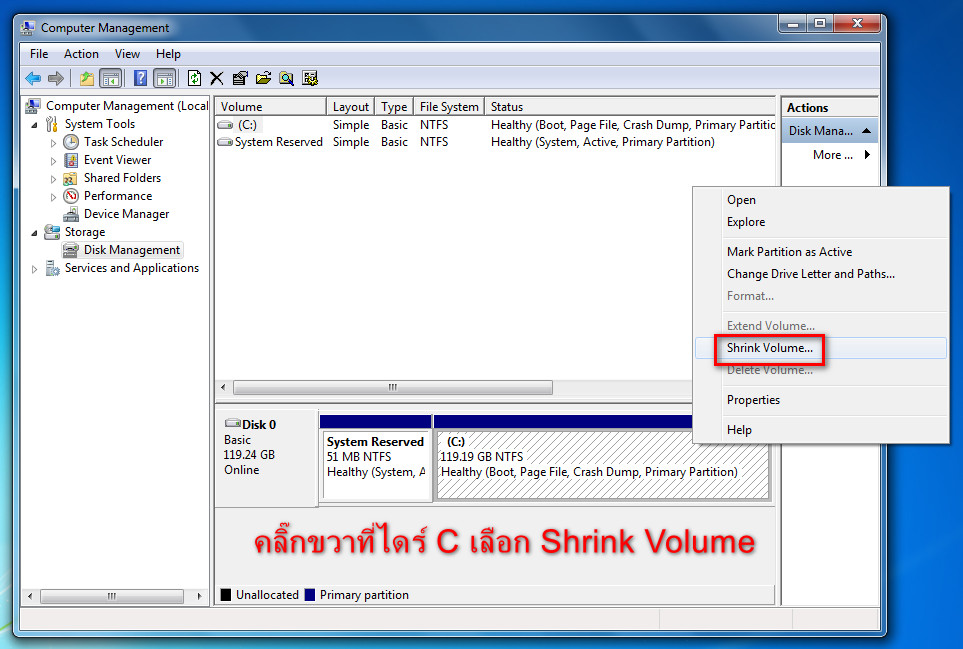Select the Event Viewer icon in tree
The image size is (963, 649).
click(71, 160)
